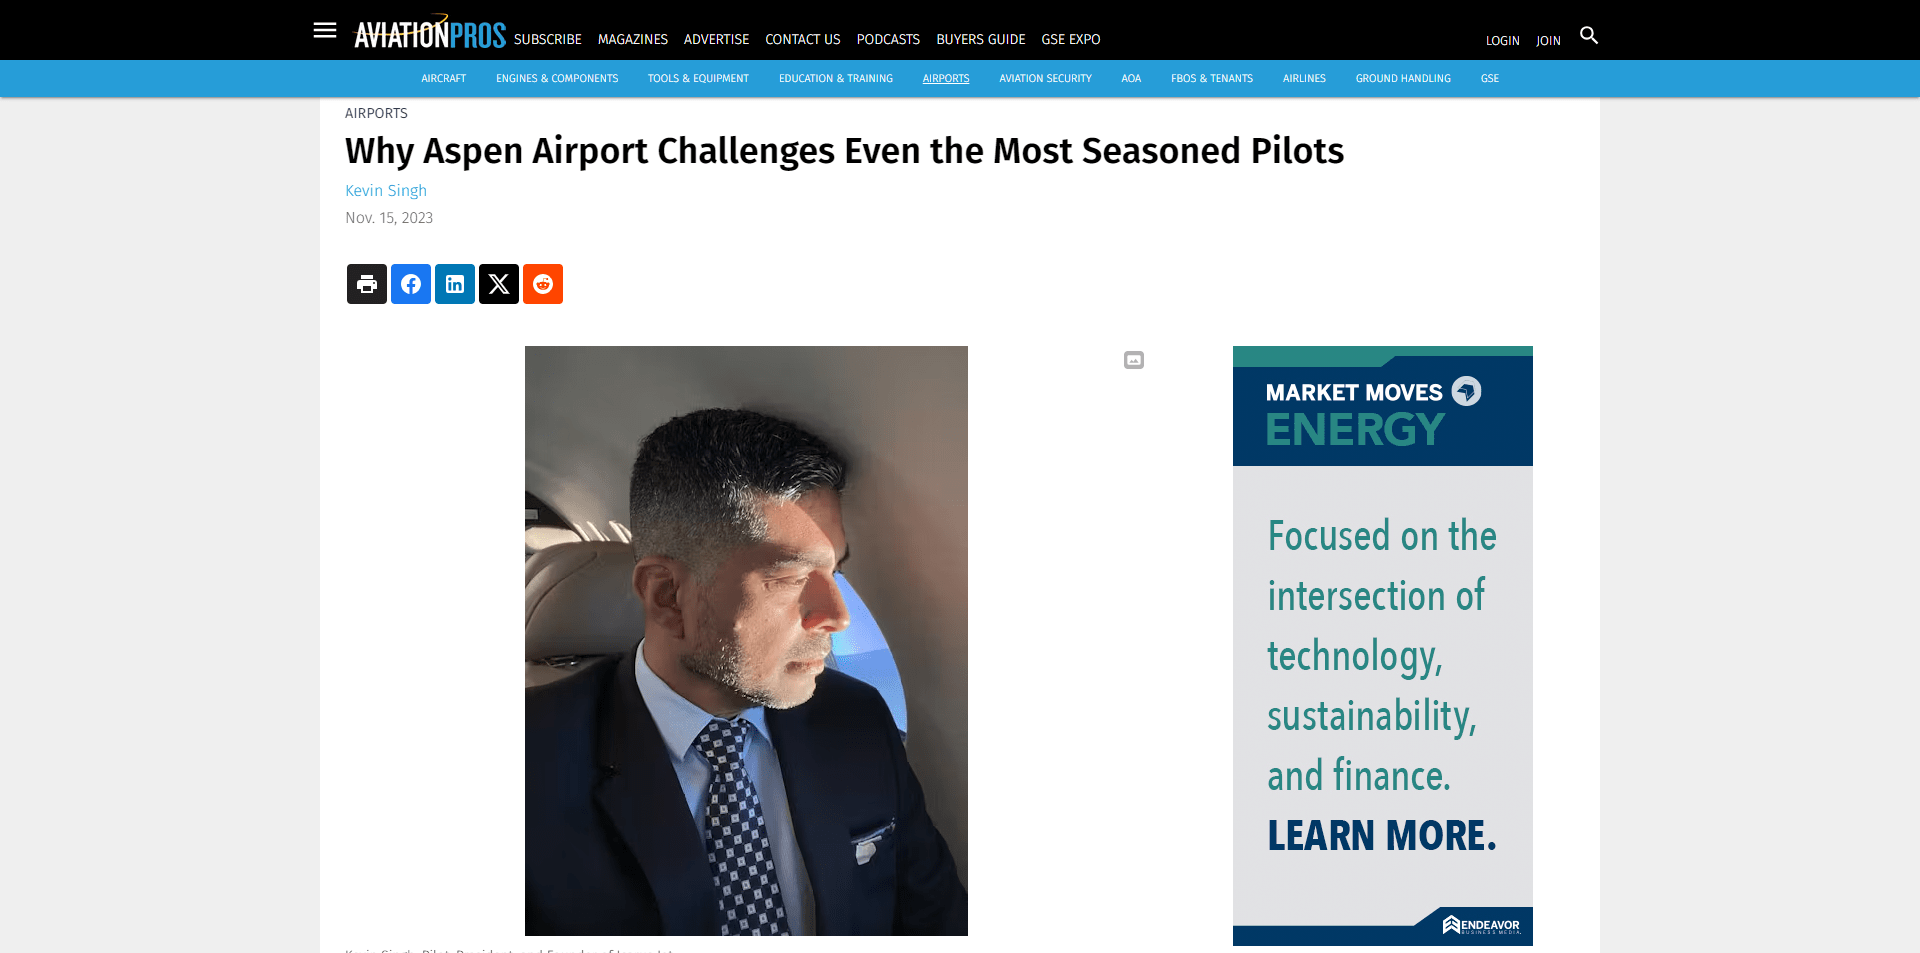Select the AIRPORTS navigation tab

[945, 78]
